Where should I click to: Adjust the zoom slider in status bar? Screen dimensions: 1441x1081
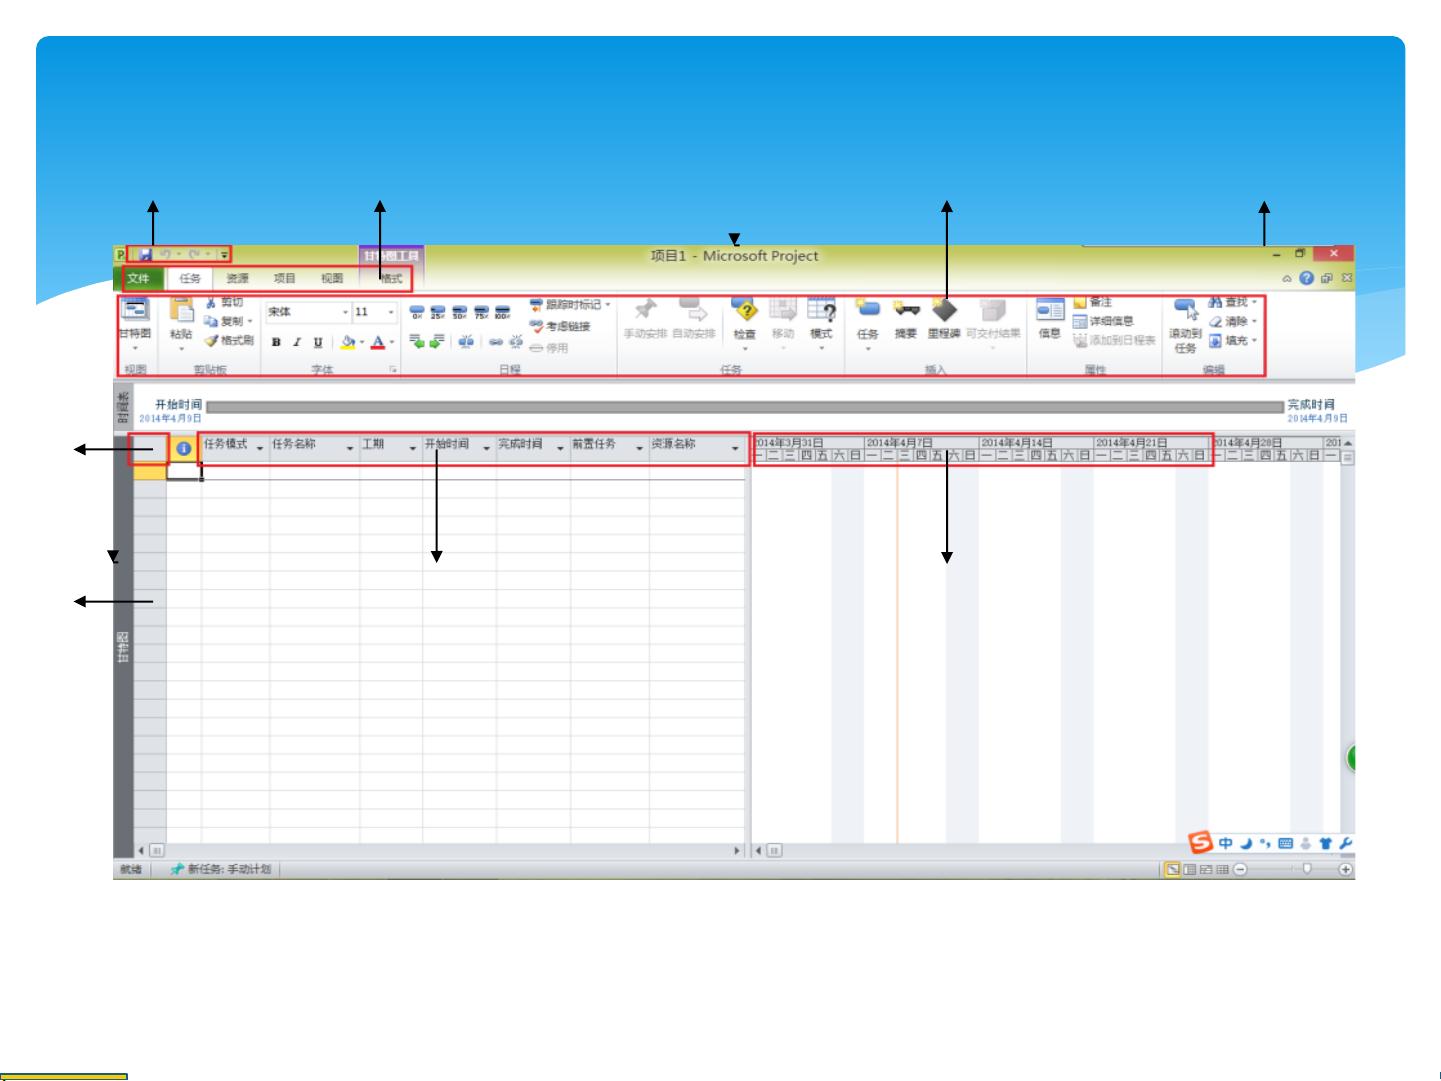click(1306, 869)
